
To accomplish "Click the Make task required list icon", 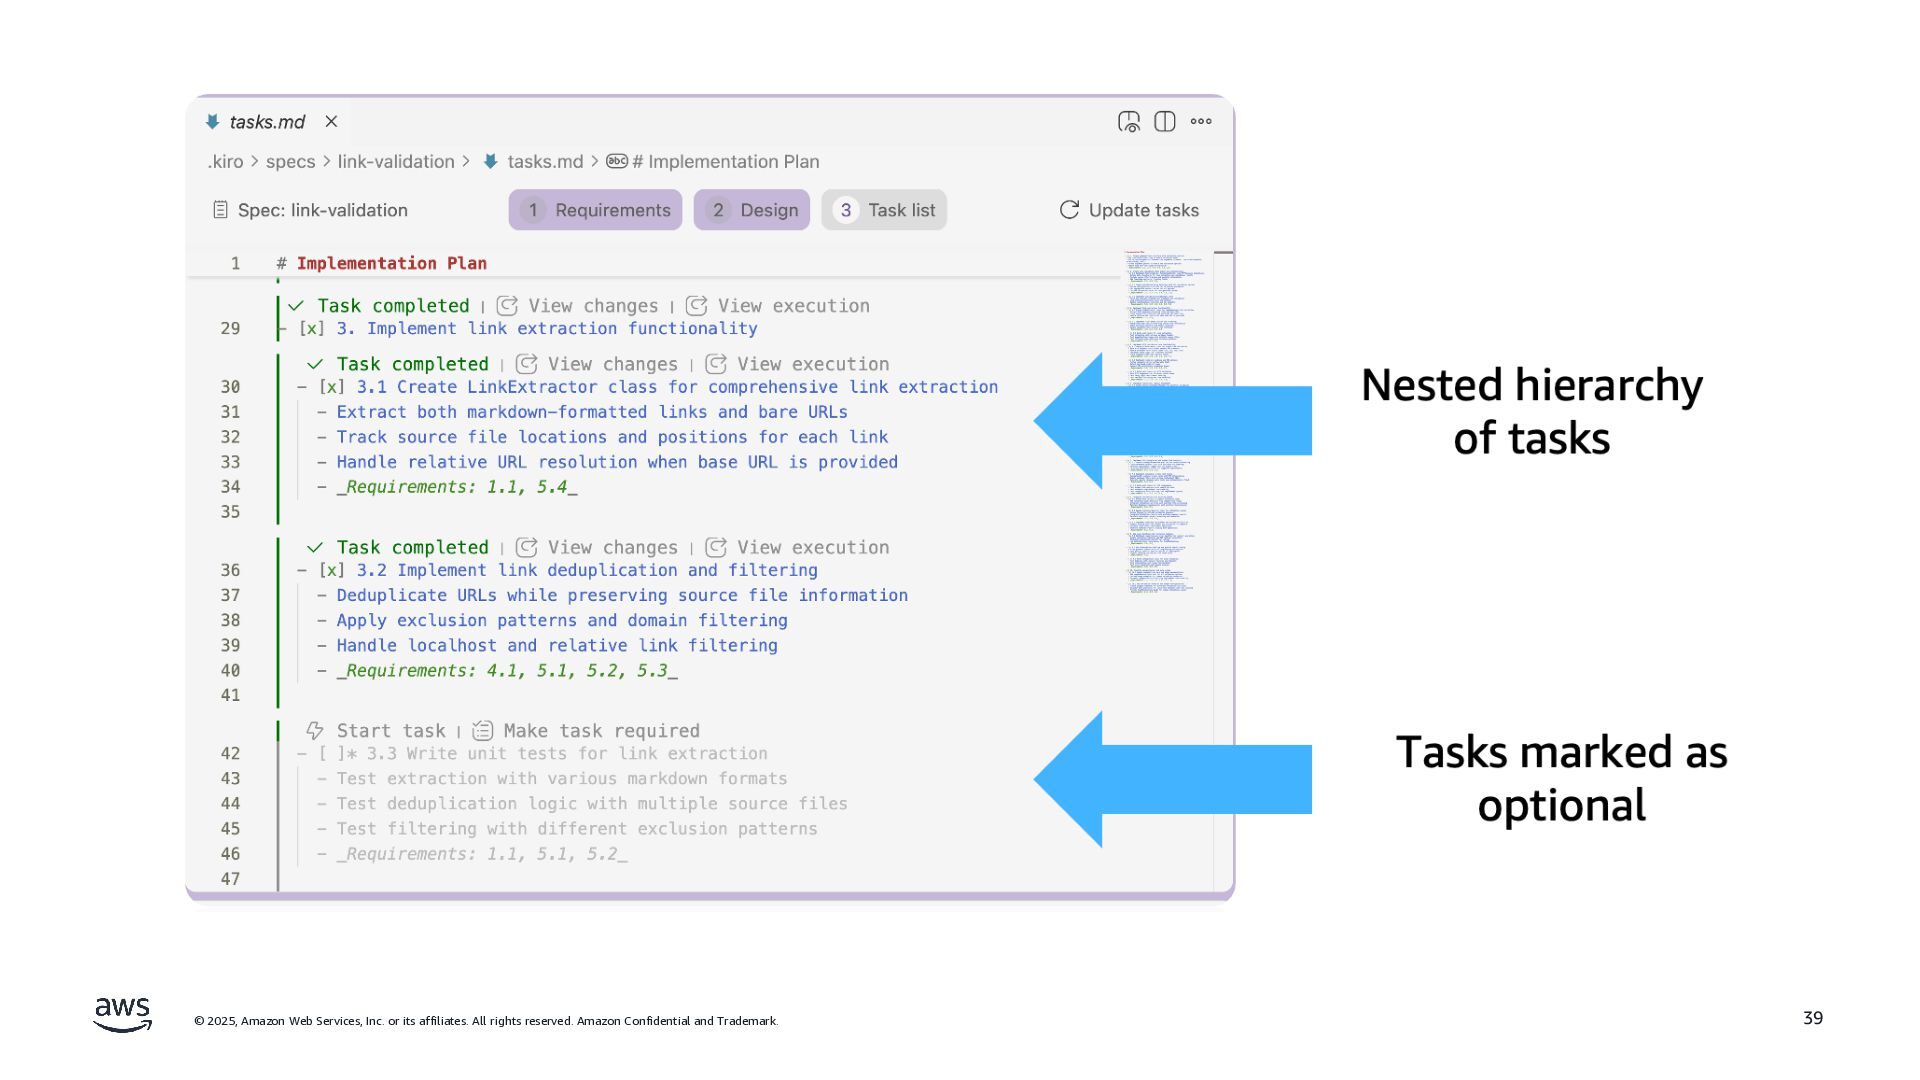I will tap(483, 731).
